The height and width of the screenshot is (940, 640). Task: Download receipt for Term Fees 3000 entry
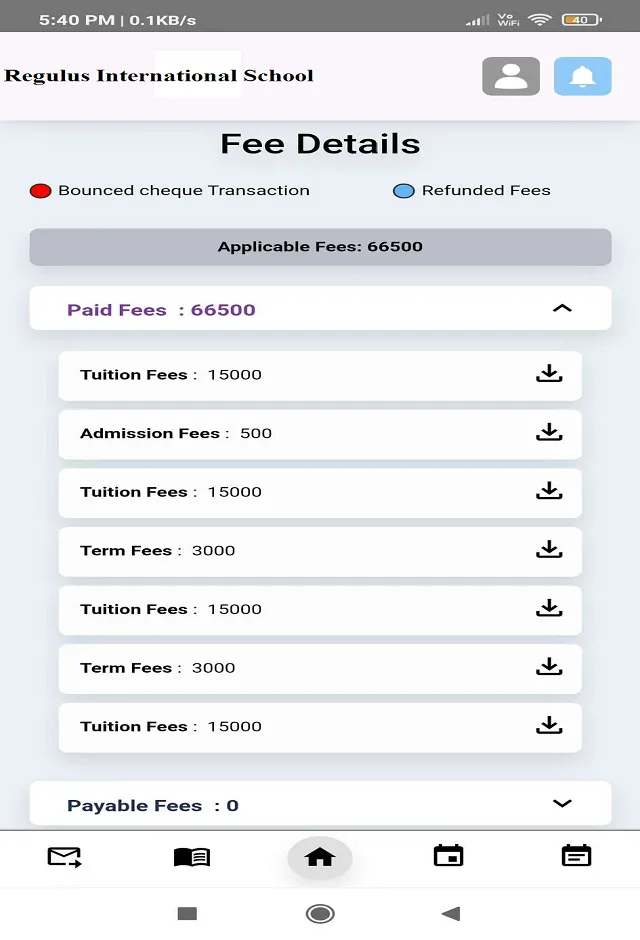[549, 551]
